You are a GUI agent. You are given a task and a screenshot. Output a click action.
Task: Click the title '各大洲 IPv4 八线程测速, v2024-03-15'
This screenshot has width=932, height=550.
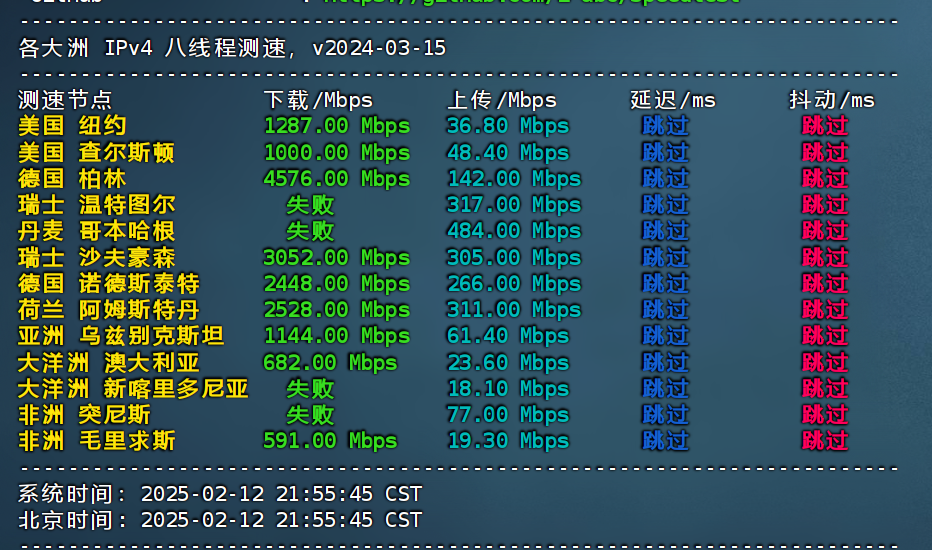232,48
